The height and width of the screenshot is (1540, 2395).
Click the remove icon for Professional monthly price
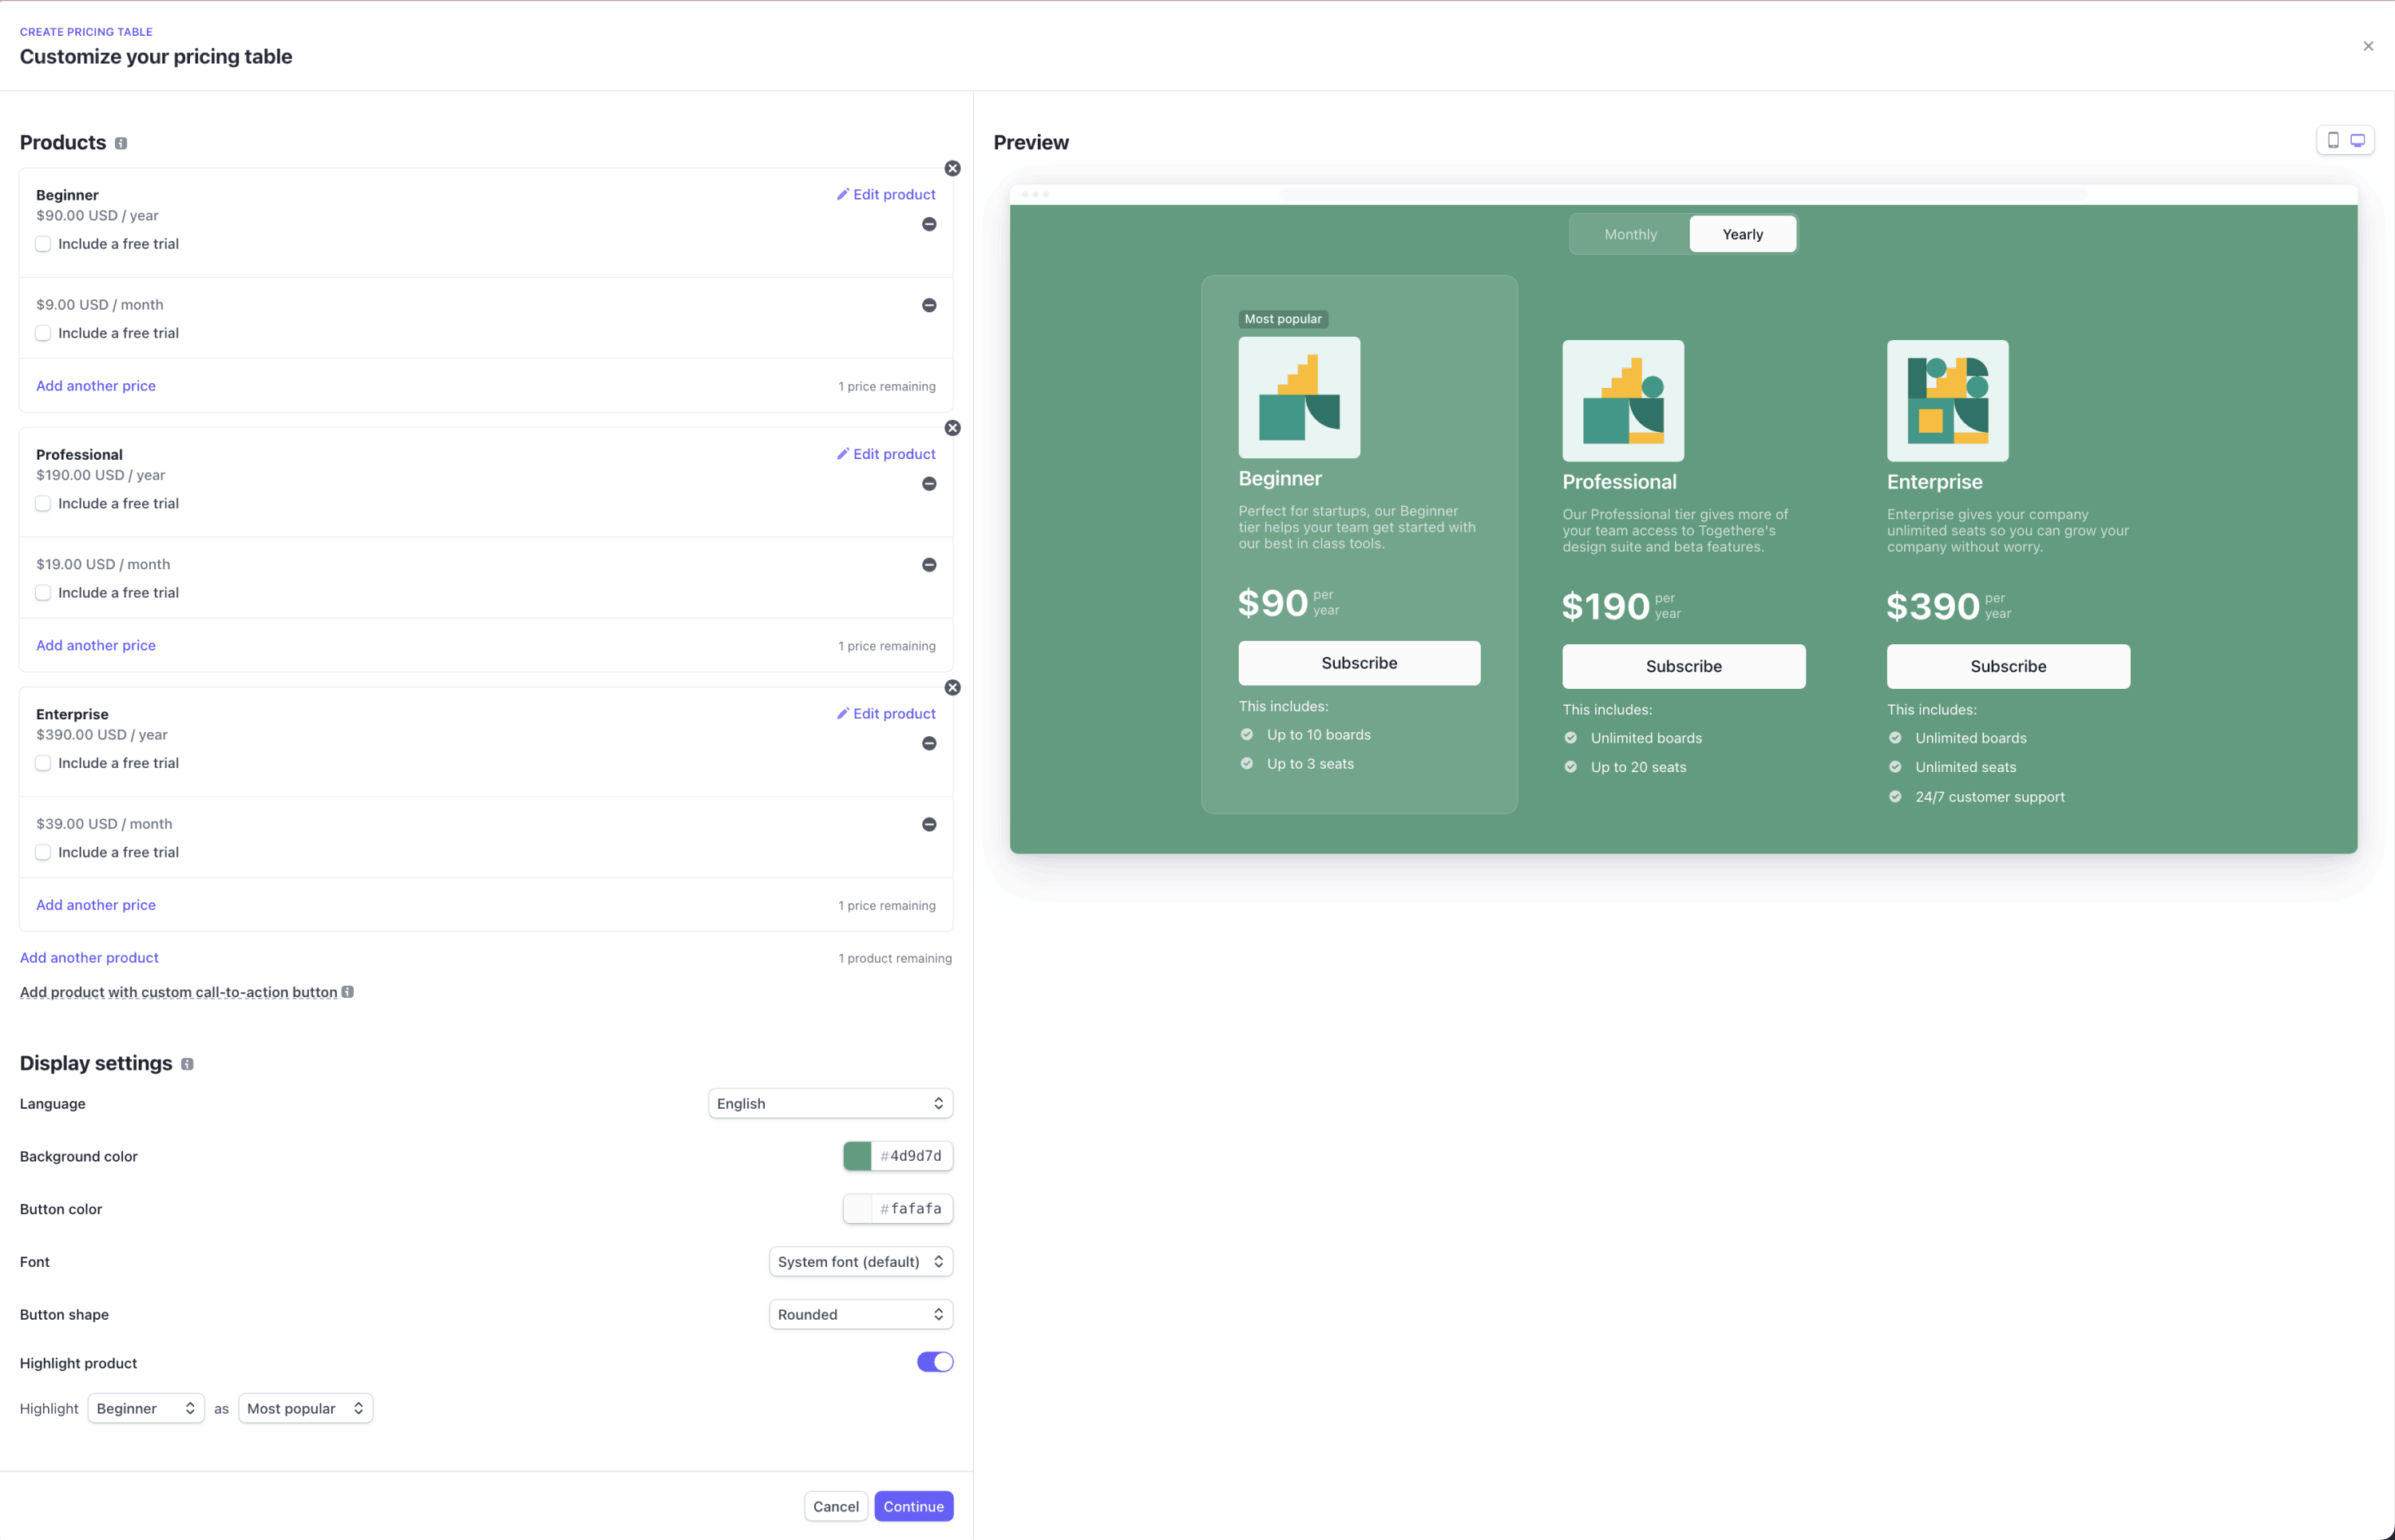pos(928,564)
